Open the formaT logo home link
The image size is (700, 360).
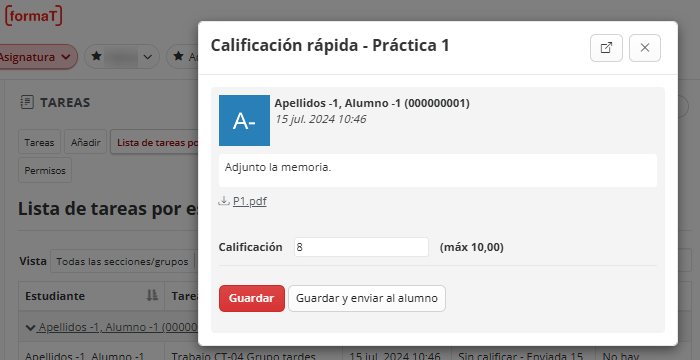(x=33, y=16)
